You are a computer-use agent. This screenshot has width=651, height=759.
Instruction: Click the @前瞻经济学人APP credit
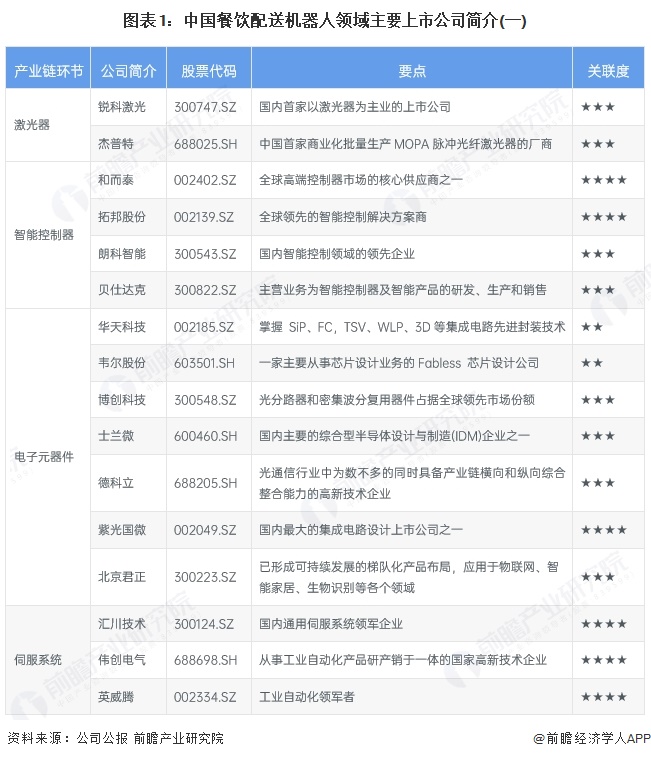pyautogui.click(x=591, y=739)
